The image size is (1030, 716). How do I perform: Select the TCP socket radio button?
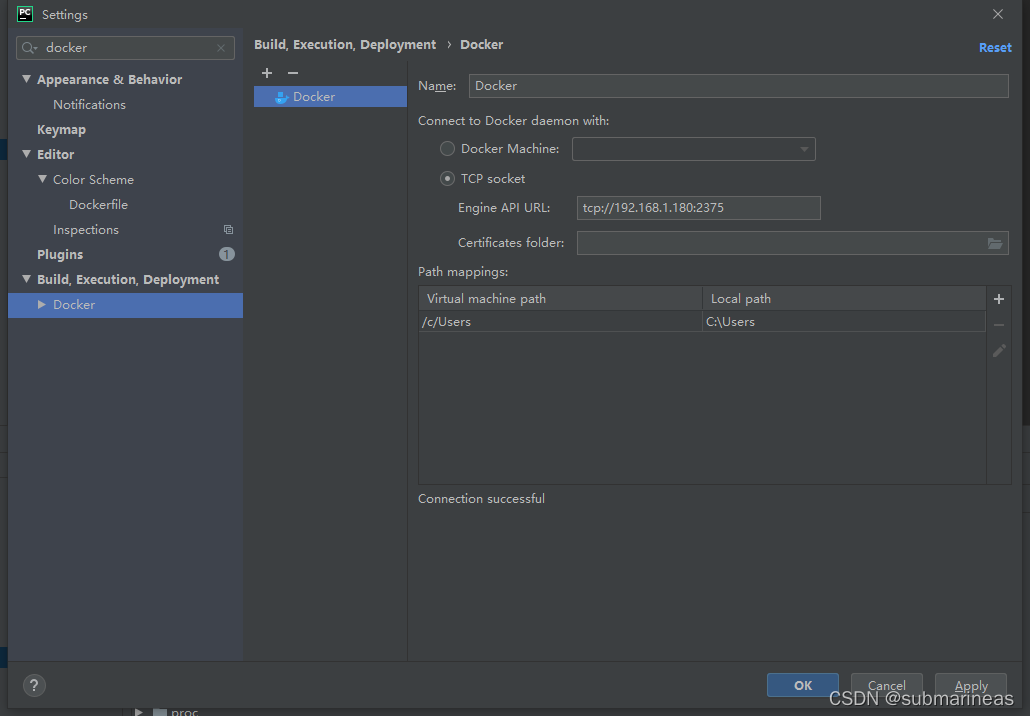(447, 179)
